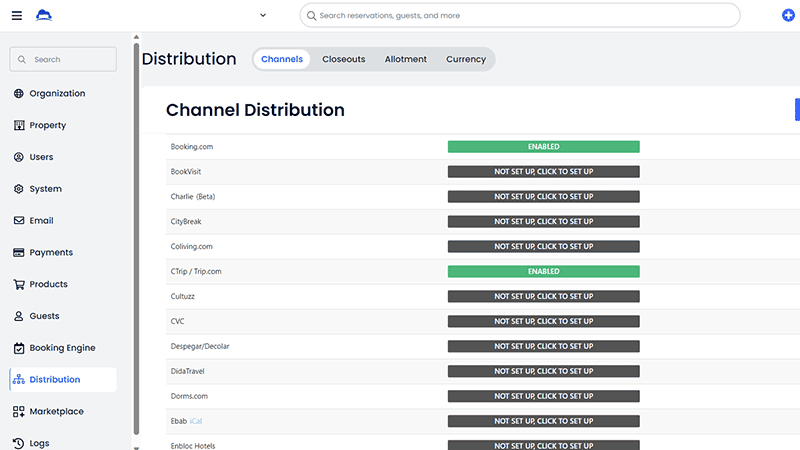Switch to the Allotment tab

pyautogui.click(x=406, y=59)
